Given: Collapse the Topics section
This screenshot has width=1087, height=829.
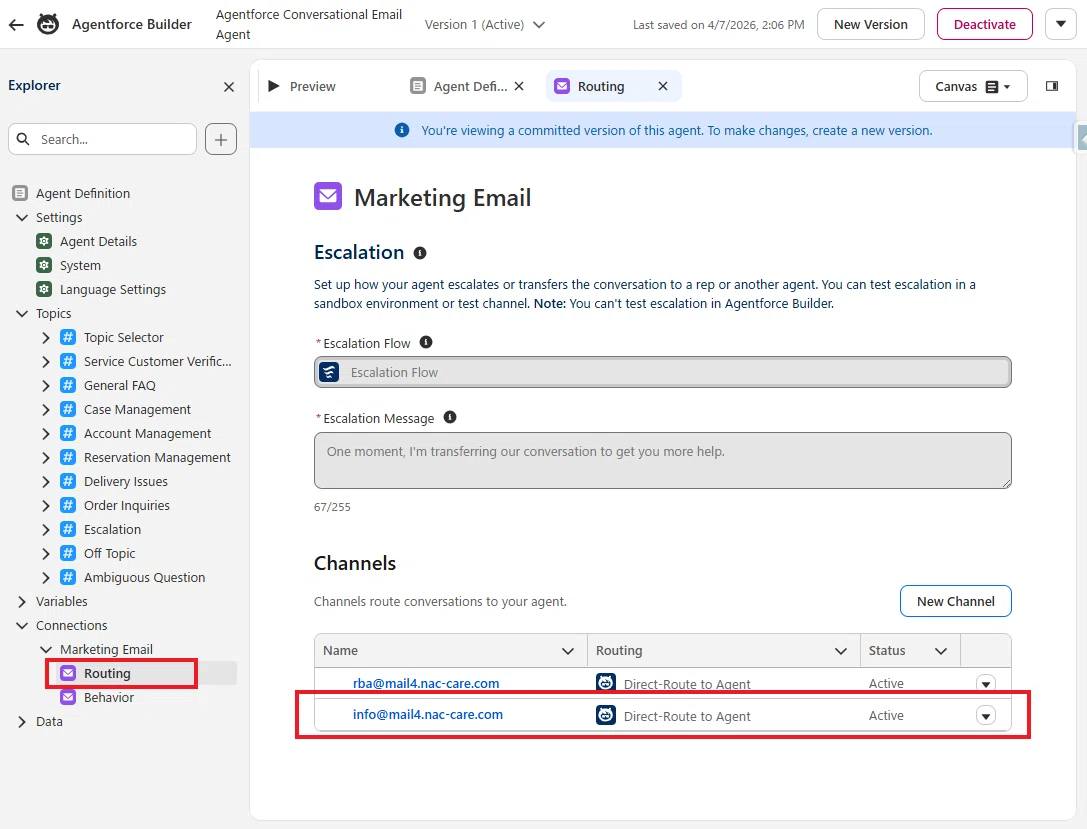Looking at the screenshot, I should click(22, 313).
